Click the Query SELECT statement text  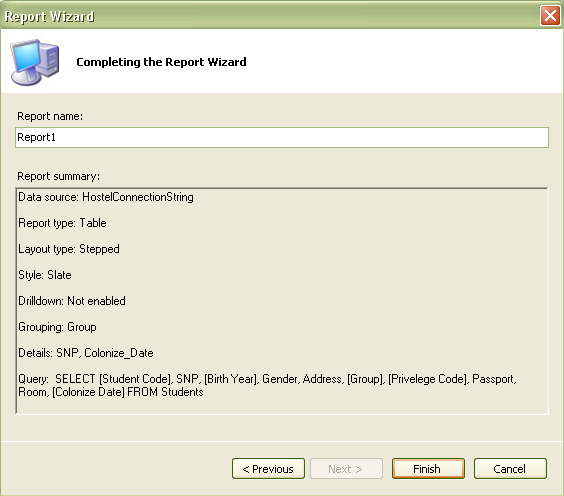point(267,385)
